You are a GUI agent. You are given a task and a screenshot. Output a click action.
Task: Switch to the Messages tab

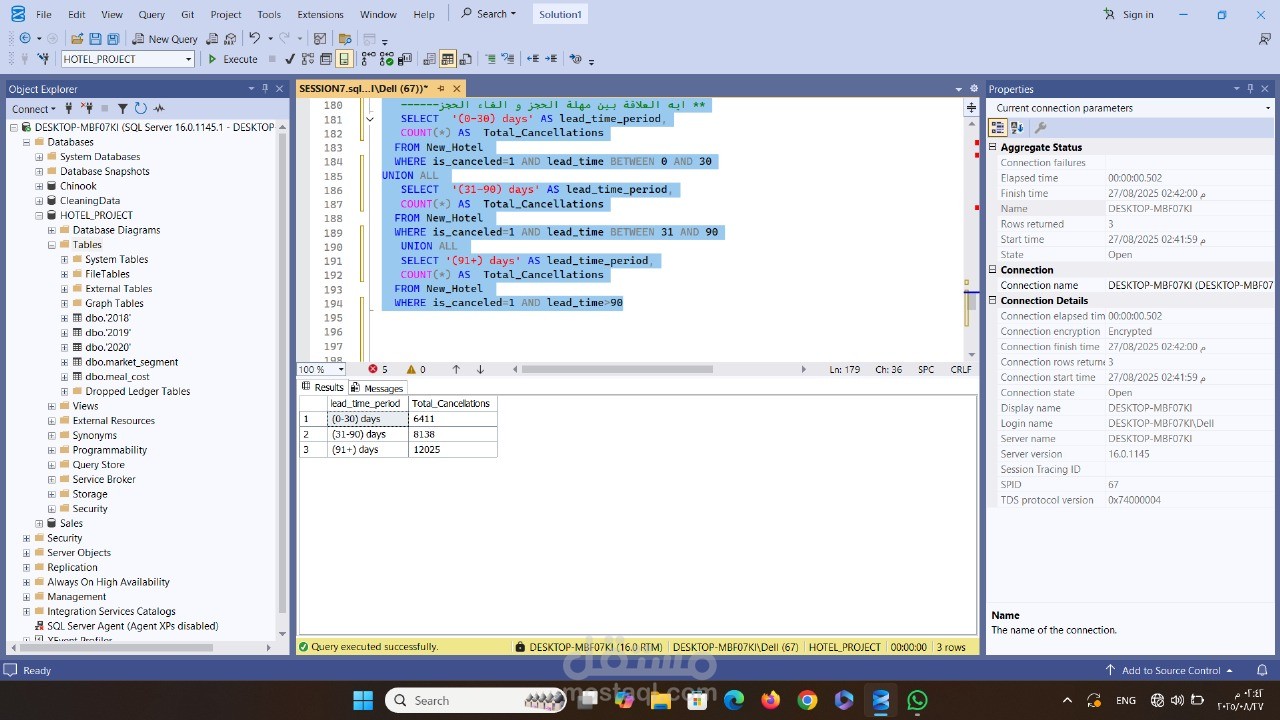point(377,388)
